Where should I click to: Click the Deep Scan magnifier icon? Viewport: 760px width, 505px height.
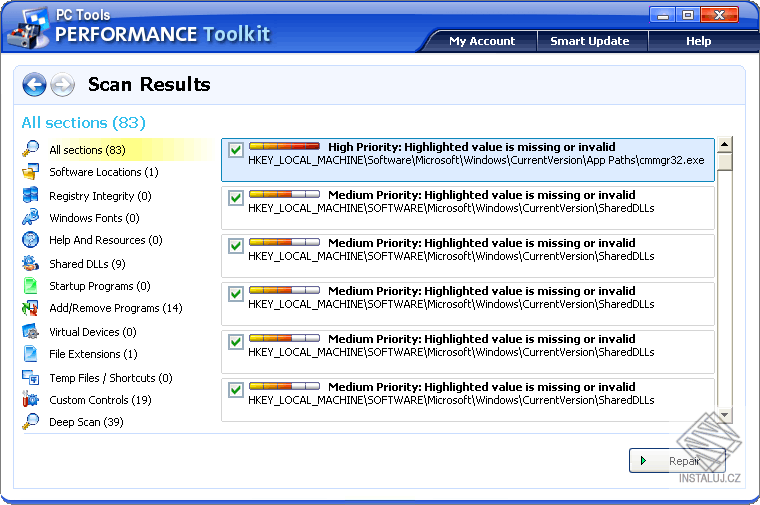click(x=30, y=422)
